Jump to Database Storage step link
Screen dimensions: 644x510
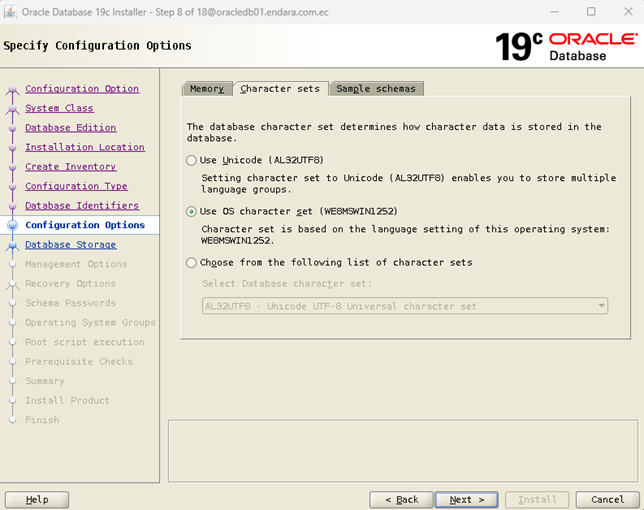point(71,244)
